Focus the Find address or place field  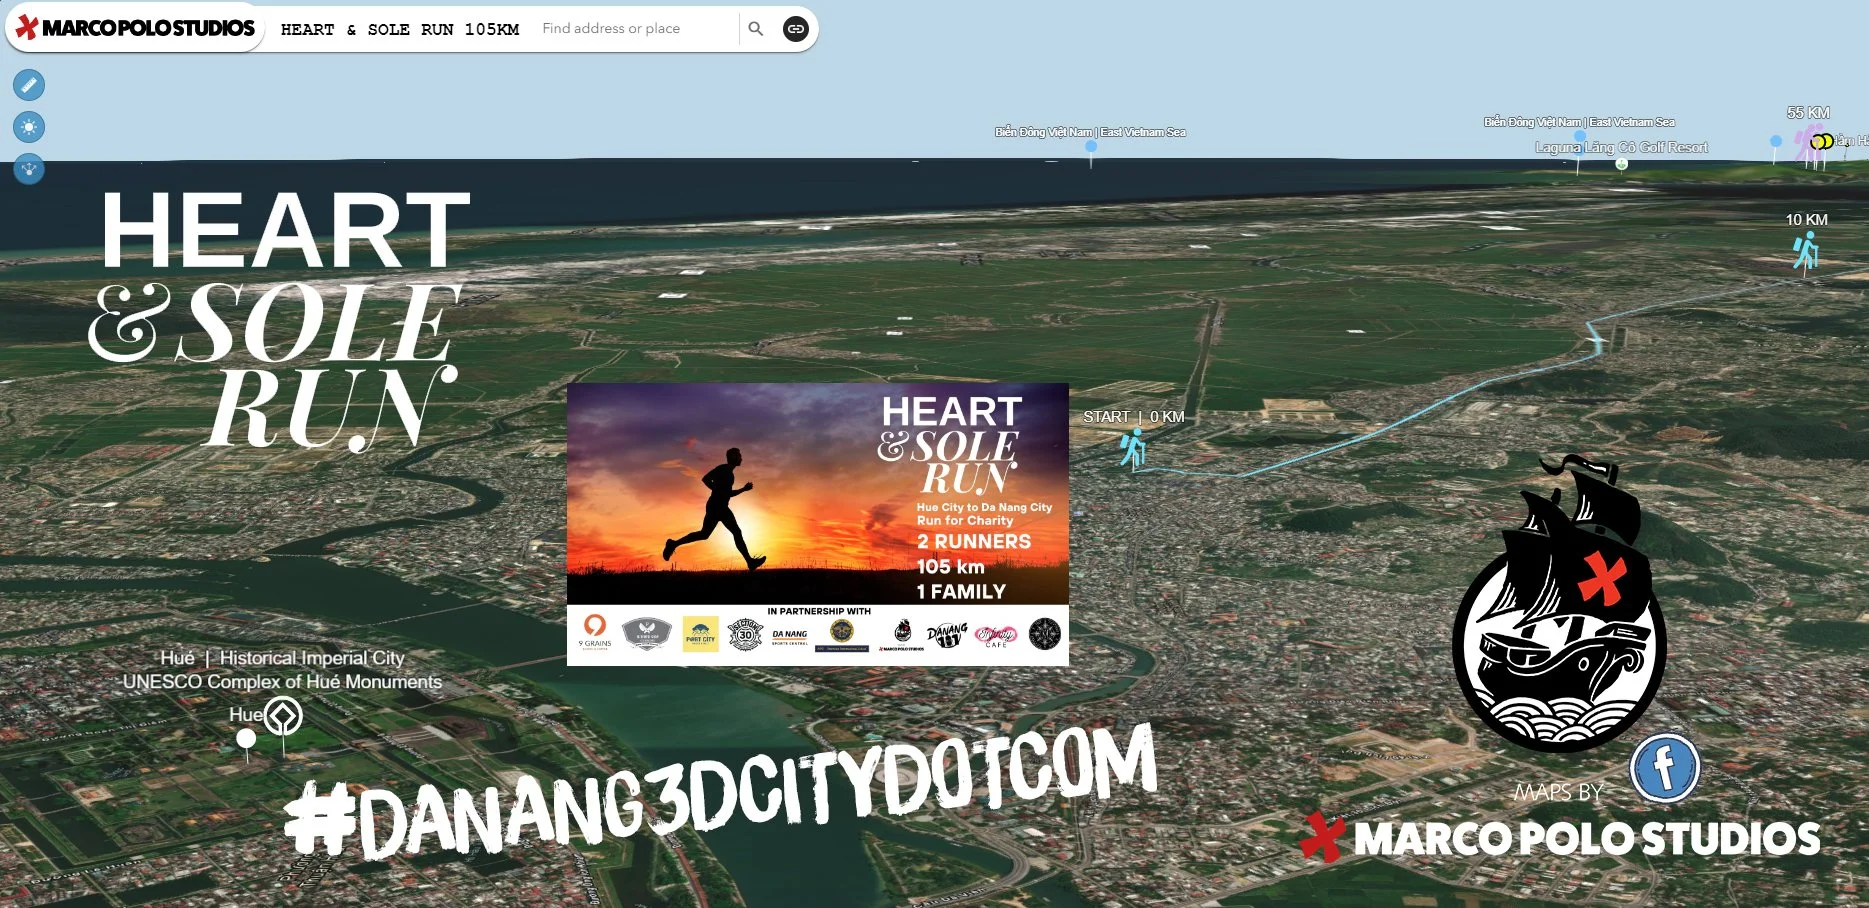coord(636,29)
